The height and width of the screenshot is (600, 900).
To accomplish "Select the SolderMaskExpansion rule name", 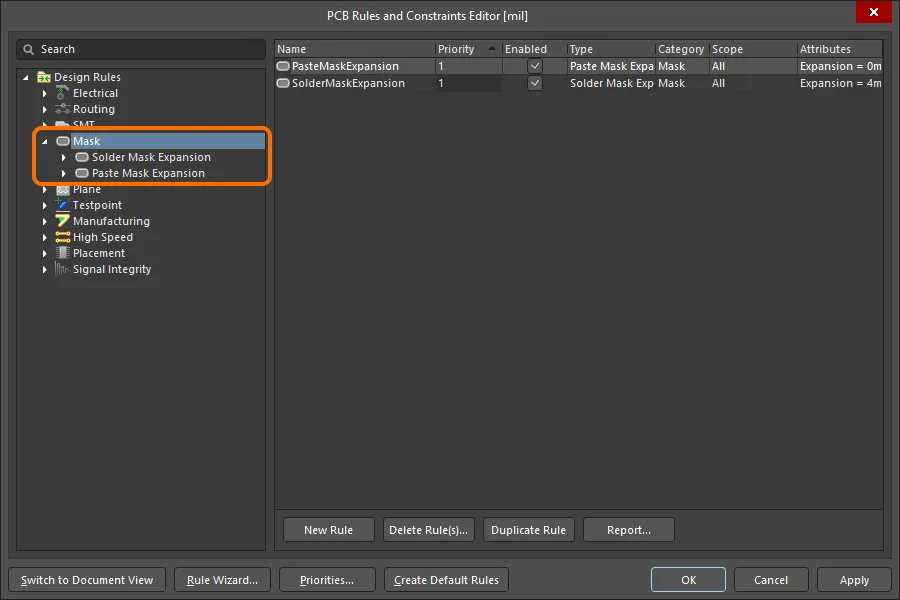I will tap(348, 83).
